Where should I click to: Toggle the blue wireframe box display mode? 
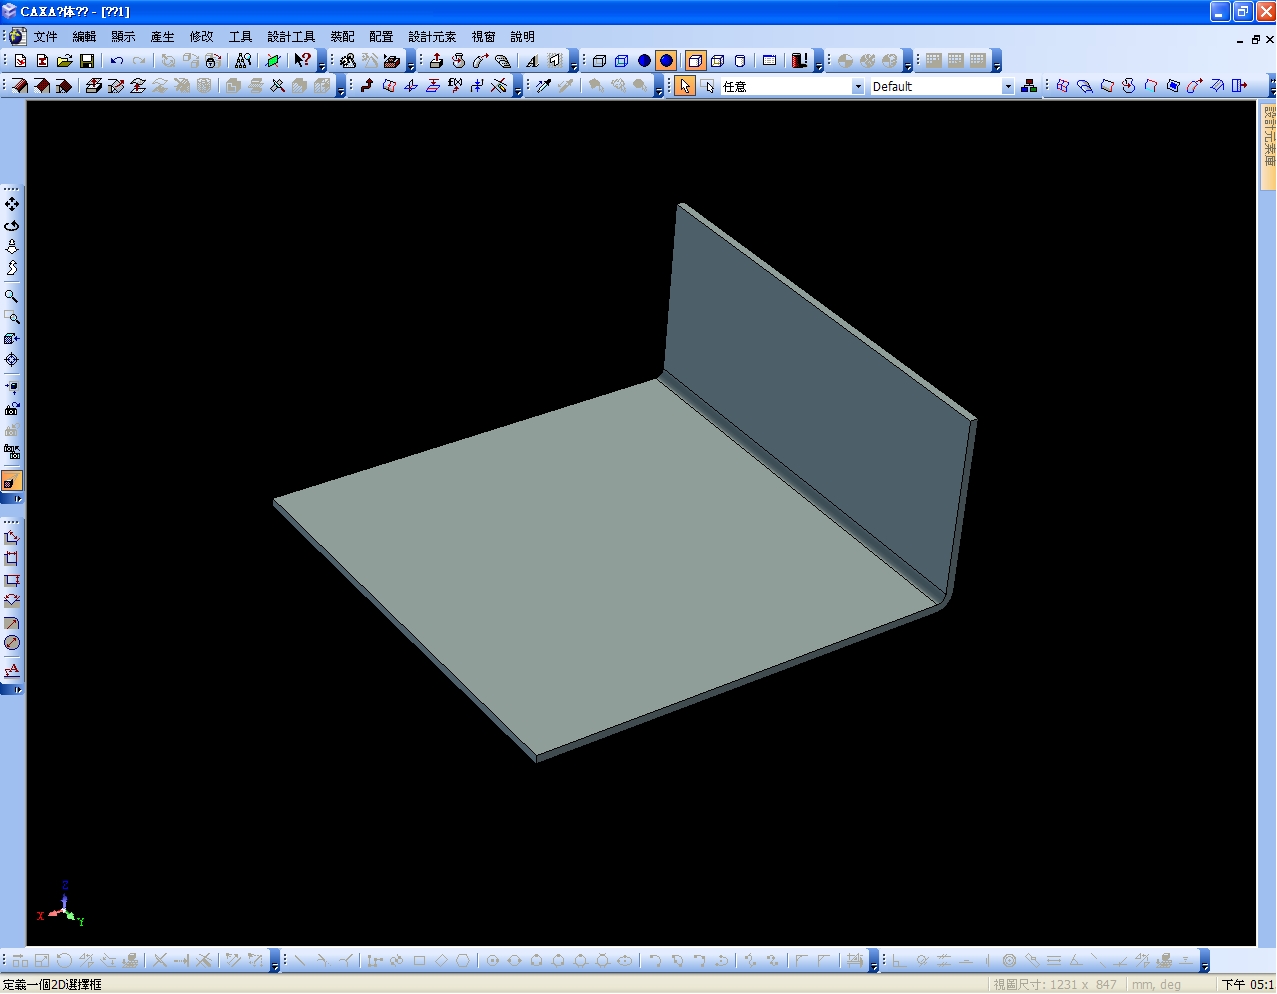pos(621,61)
